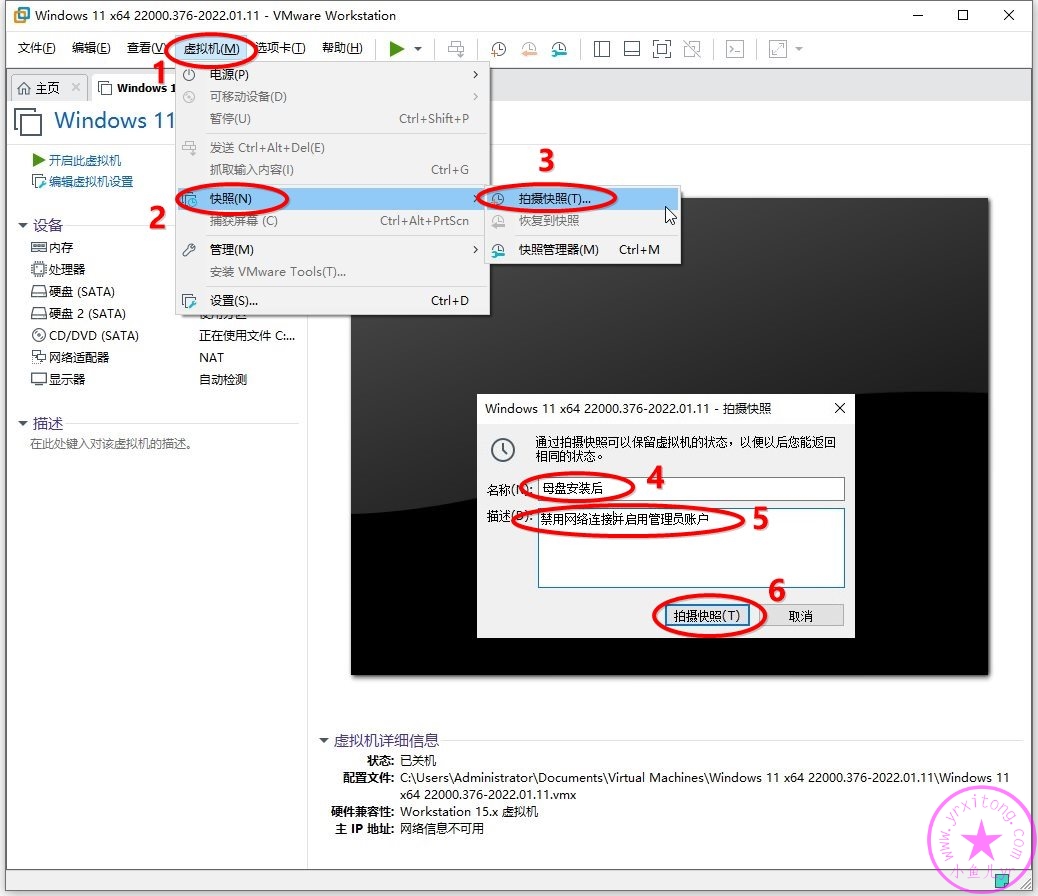Click the snapshot 描述 text area
This screenshot has width=1038, height=896.
(691, 548)
